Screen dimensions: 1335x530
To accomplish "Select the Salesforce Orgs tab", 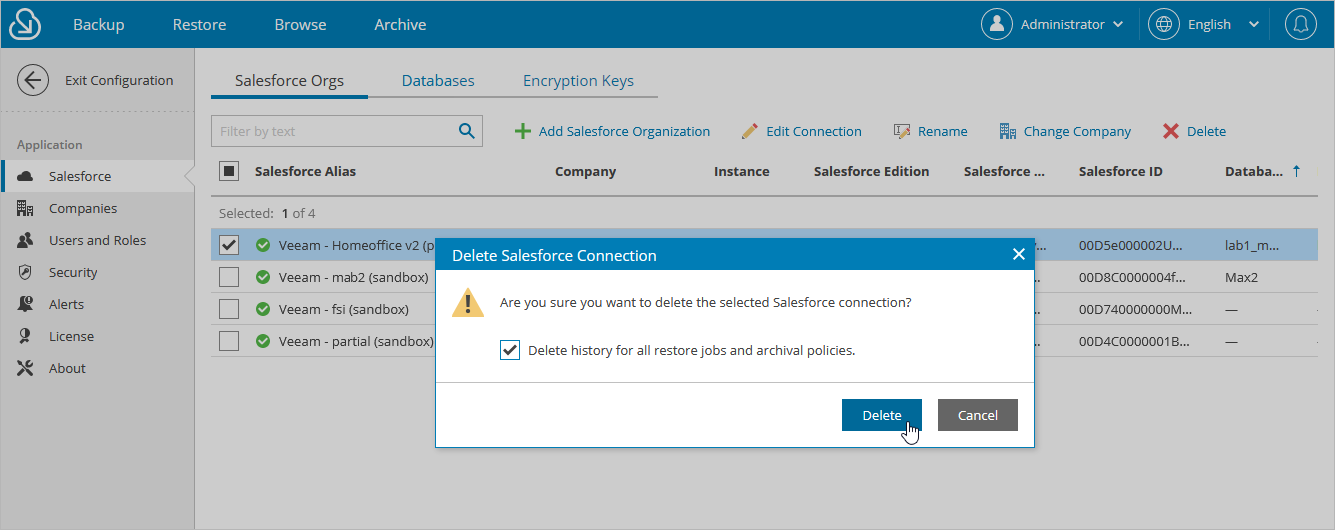I will point(289,81).
